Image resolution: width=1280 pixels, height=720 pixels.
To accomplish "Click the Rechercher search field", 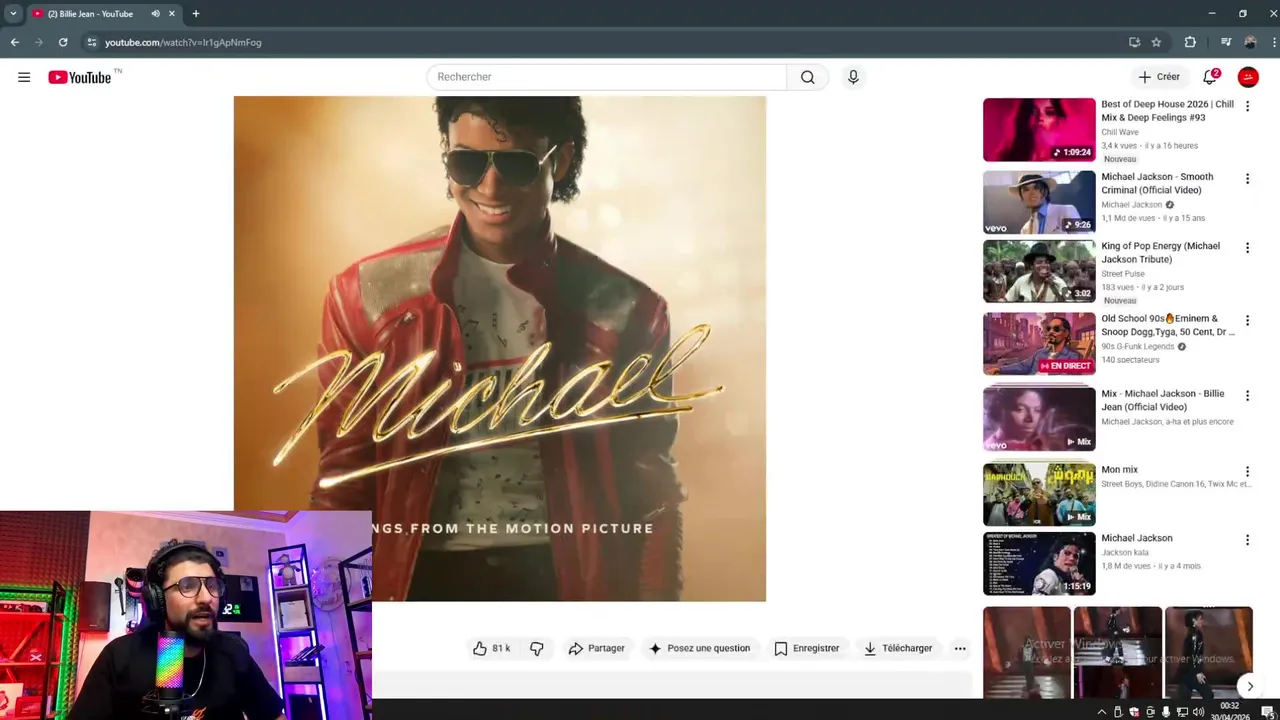I will 607,77.
